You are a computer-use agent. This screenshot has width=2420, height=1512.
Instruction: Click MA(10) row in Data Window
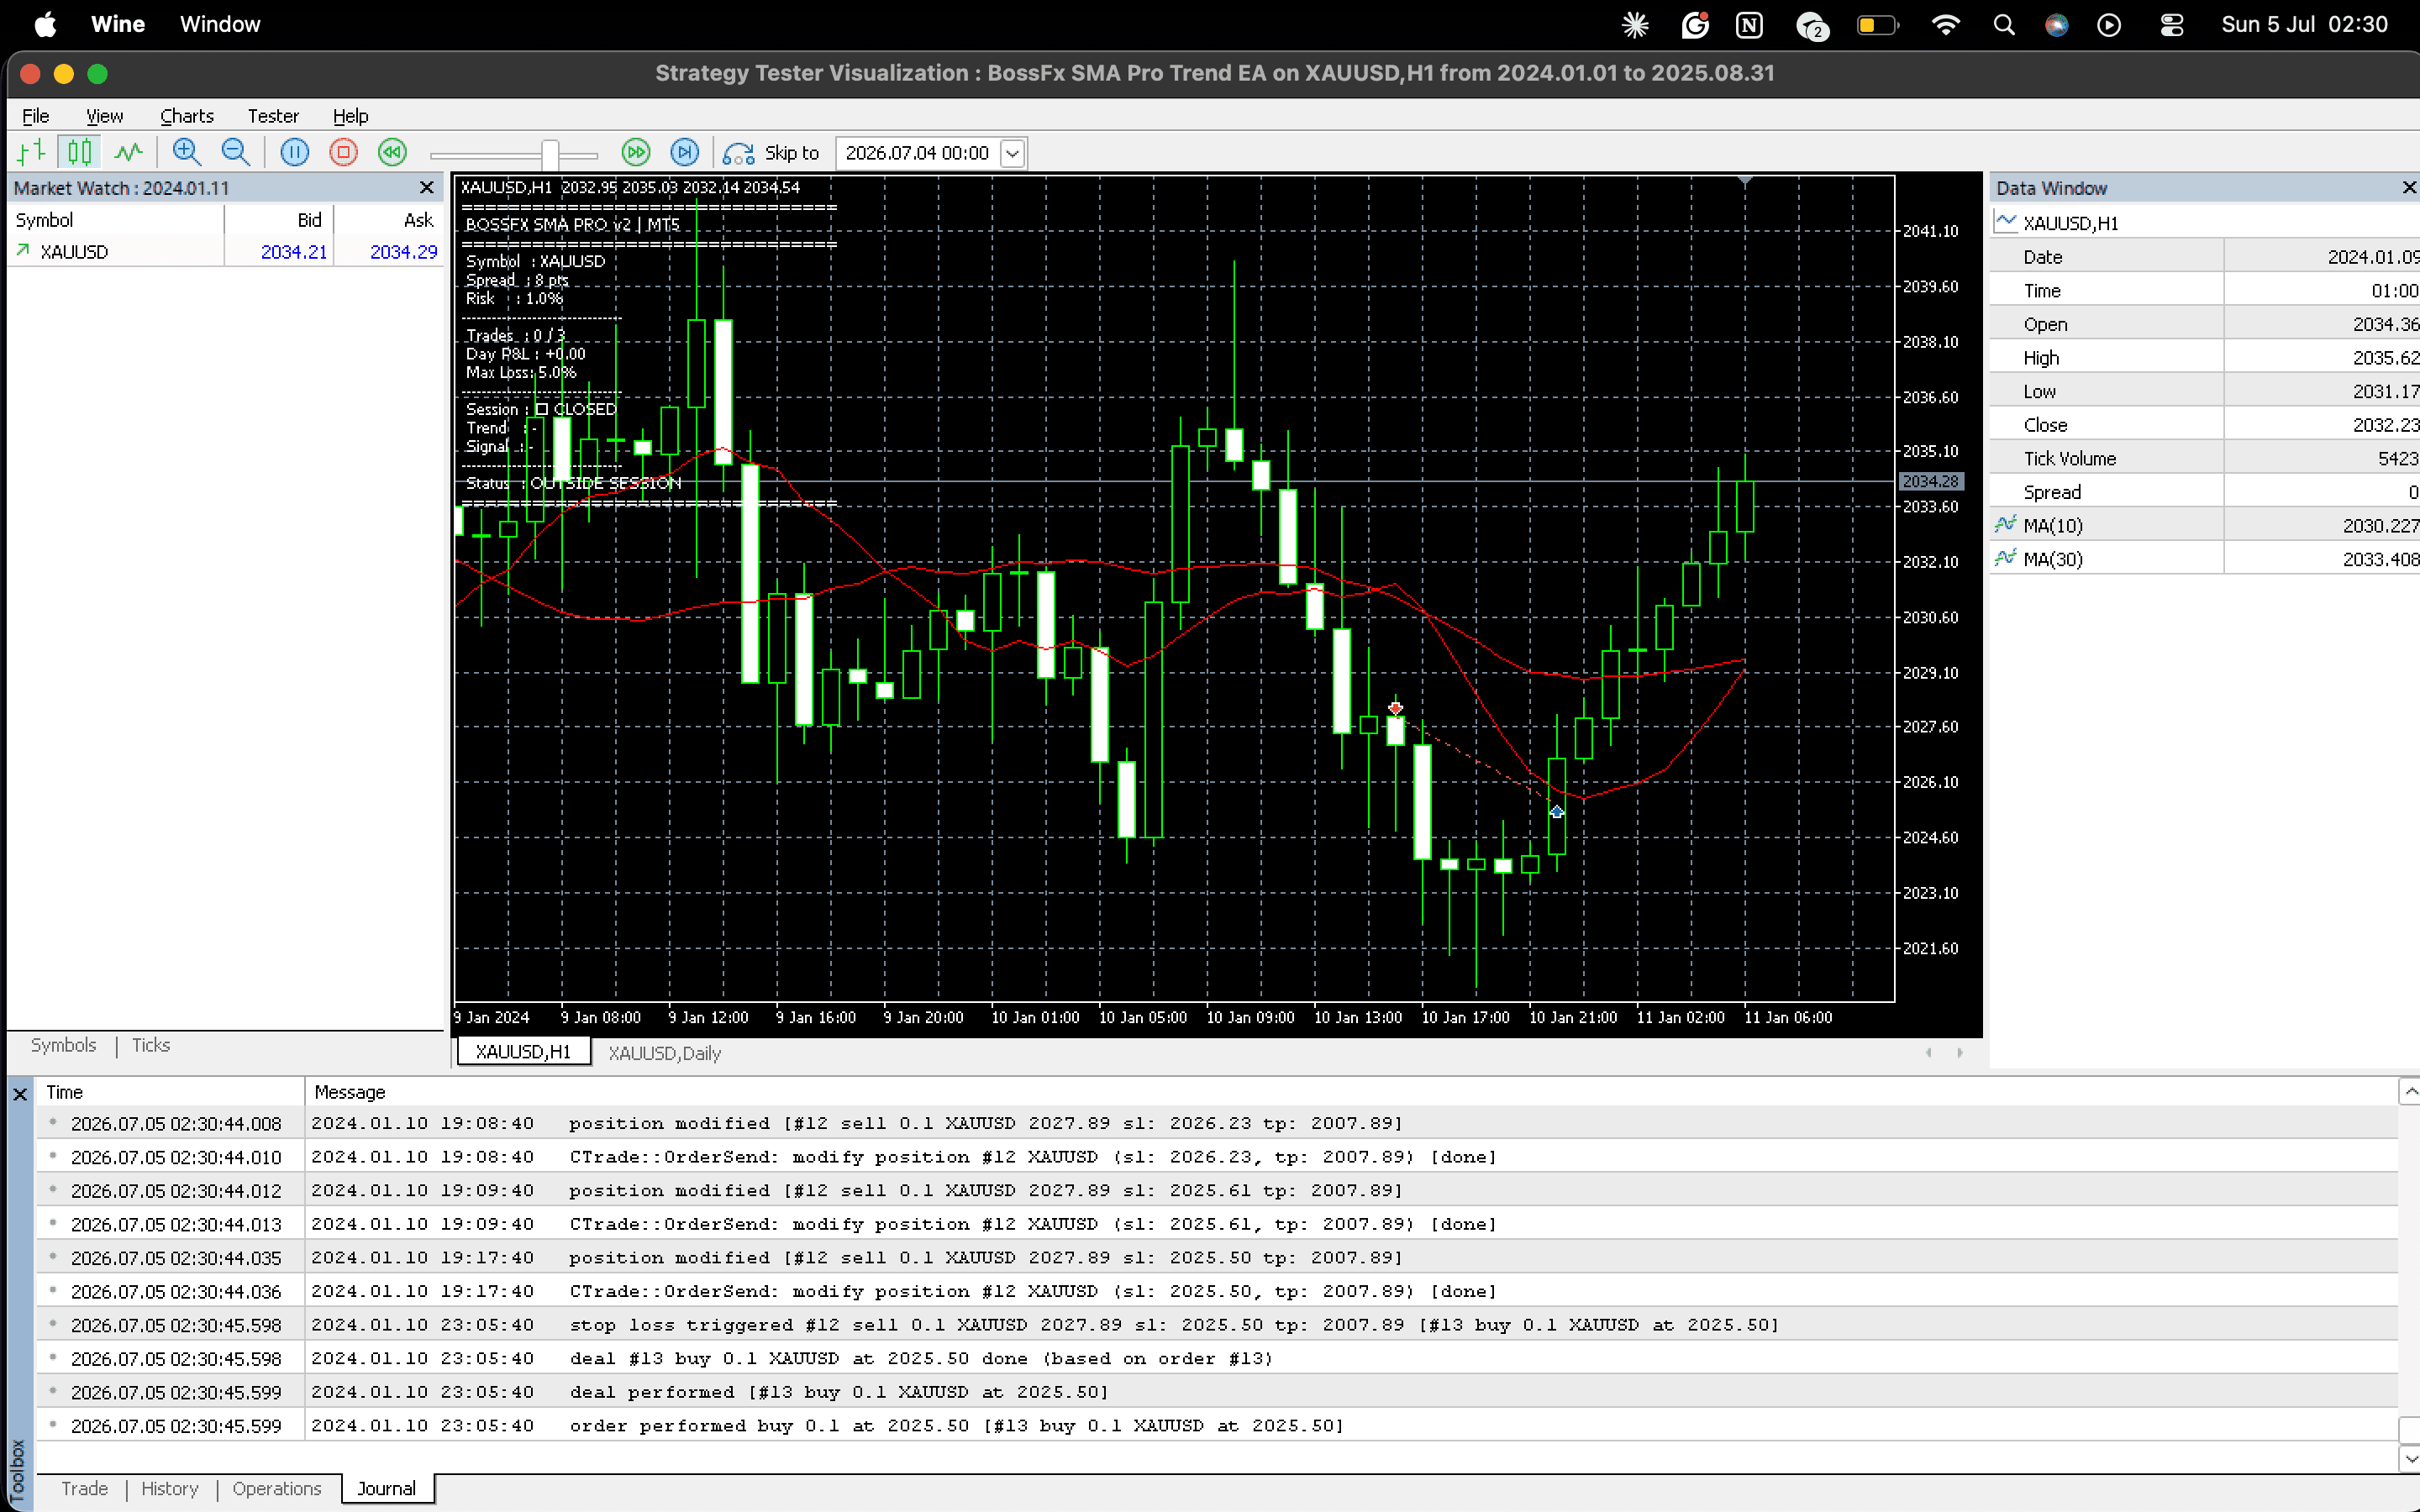coord(2205,525)
